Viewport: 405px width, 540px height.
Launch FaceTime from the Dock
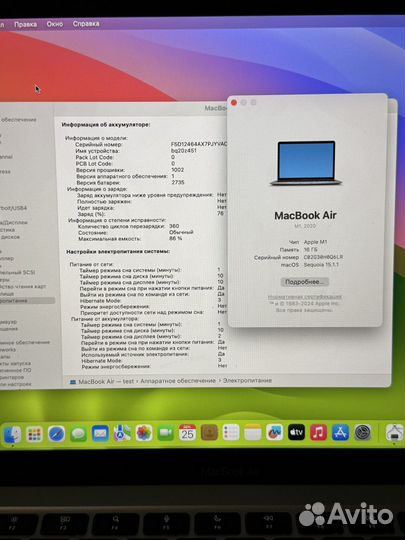[166, 433]
